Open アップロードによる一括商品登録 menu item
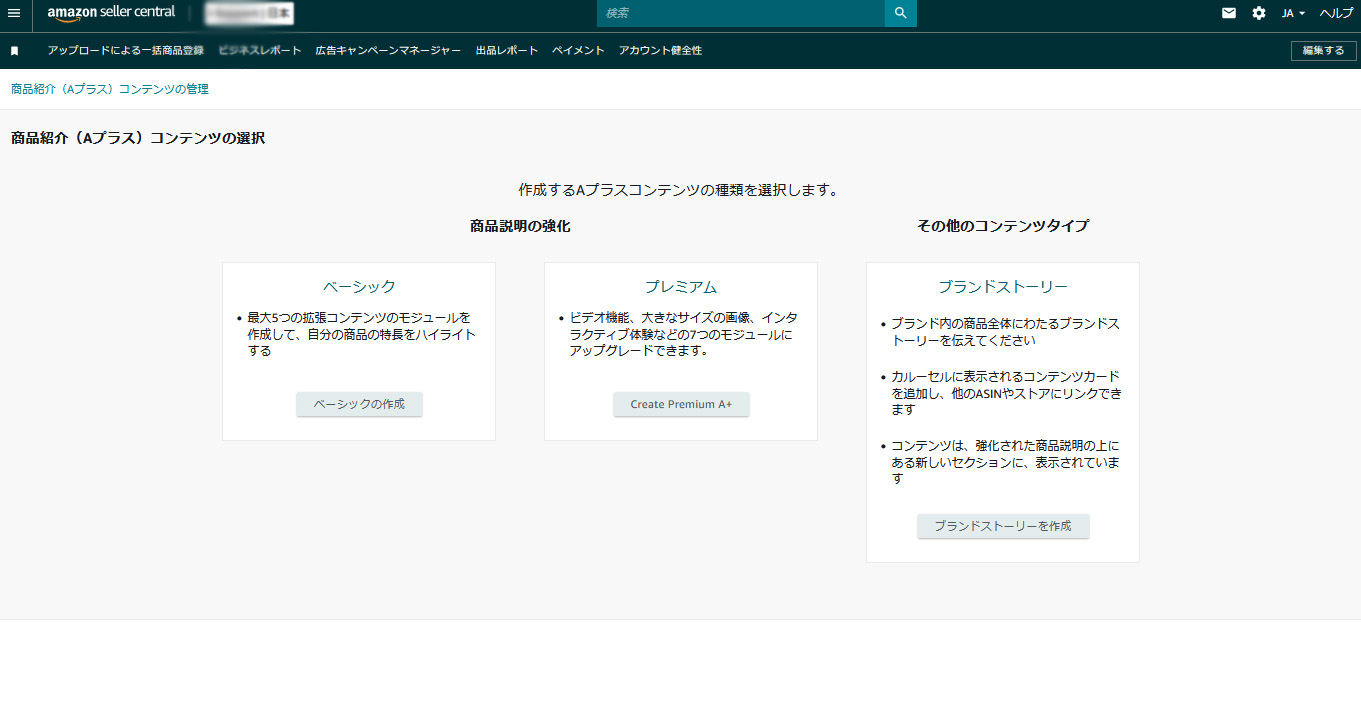Screen dimensions: 1361x720 click(x=126, y=50)
